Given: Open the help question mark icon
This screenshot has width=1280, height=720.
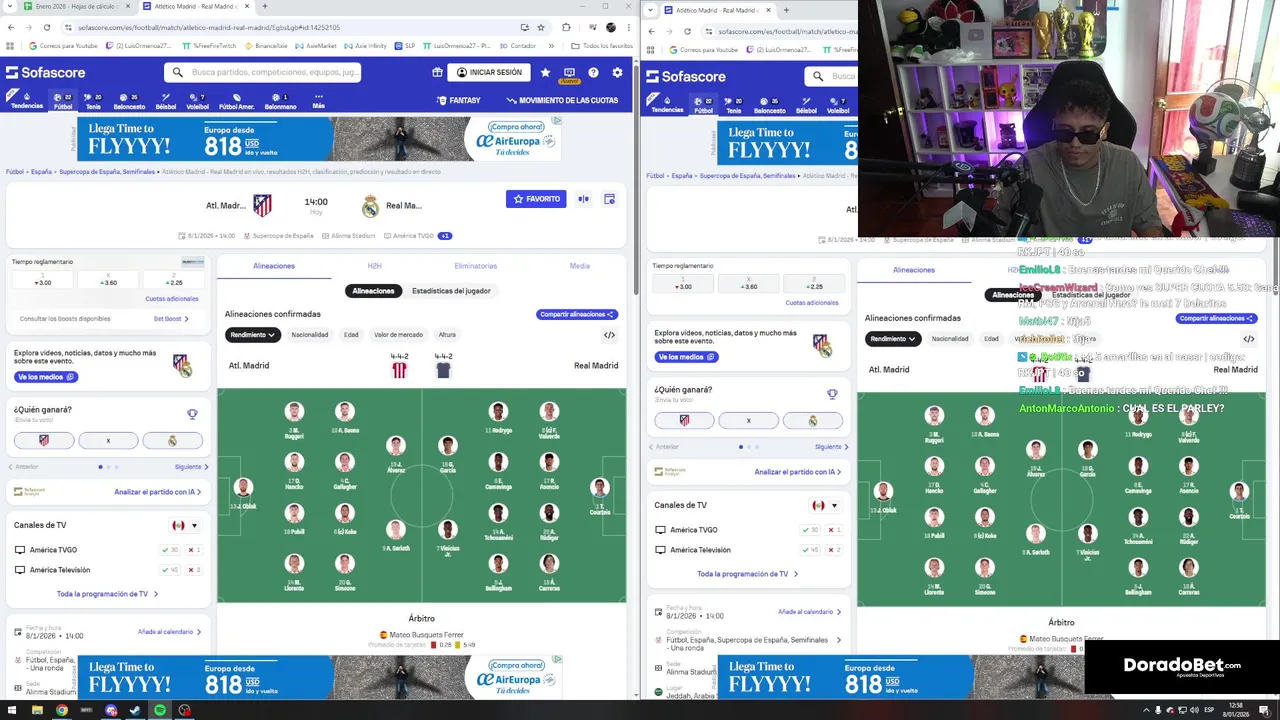Looking at the screenshot, I should 593,72.
